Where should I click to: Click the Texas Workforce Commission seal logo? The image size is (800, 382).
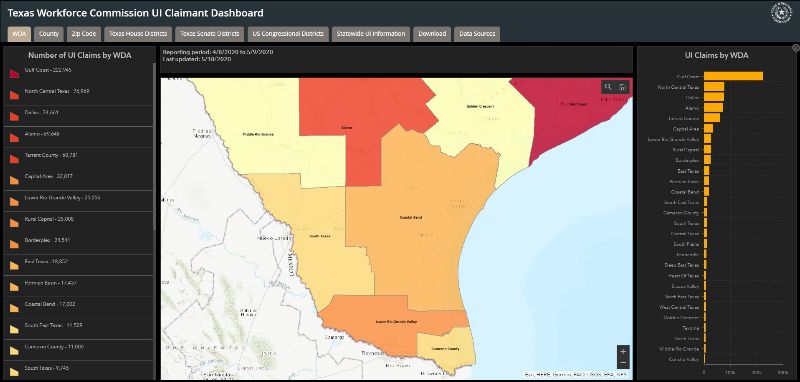(781, 13)
